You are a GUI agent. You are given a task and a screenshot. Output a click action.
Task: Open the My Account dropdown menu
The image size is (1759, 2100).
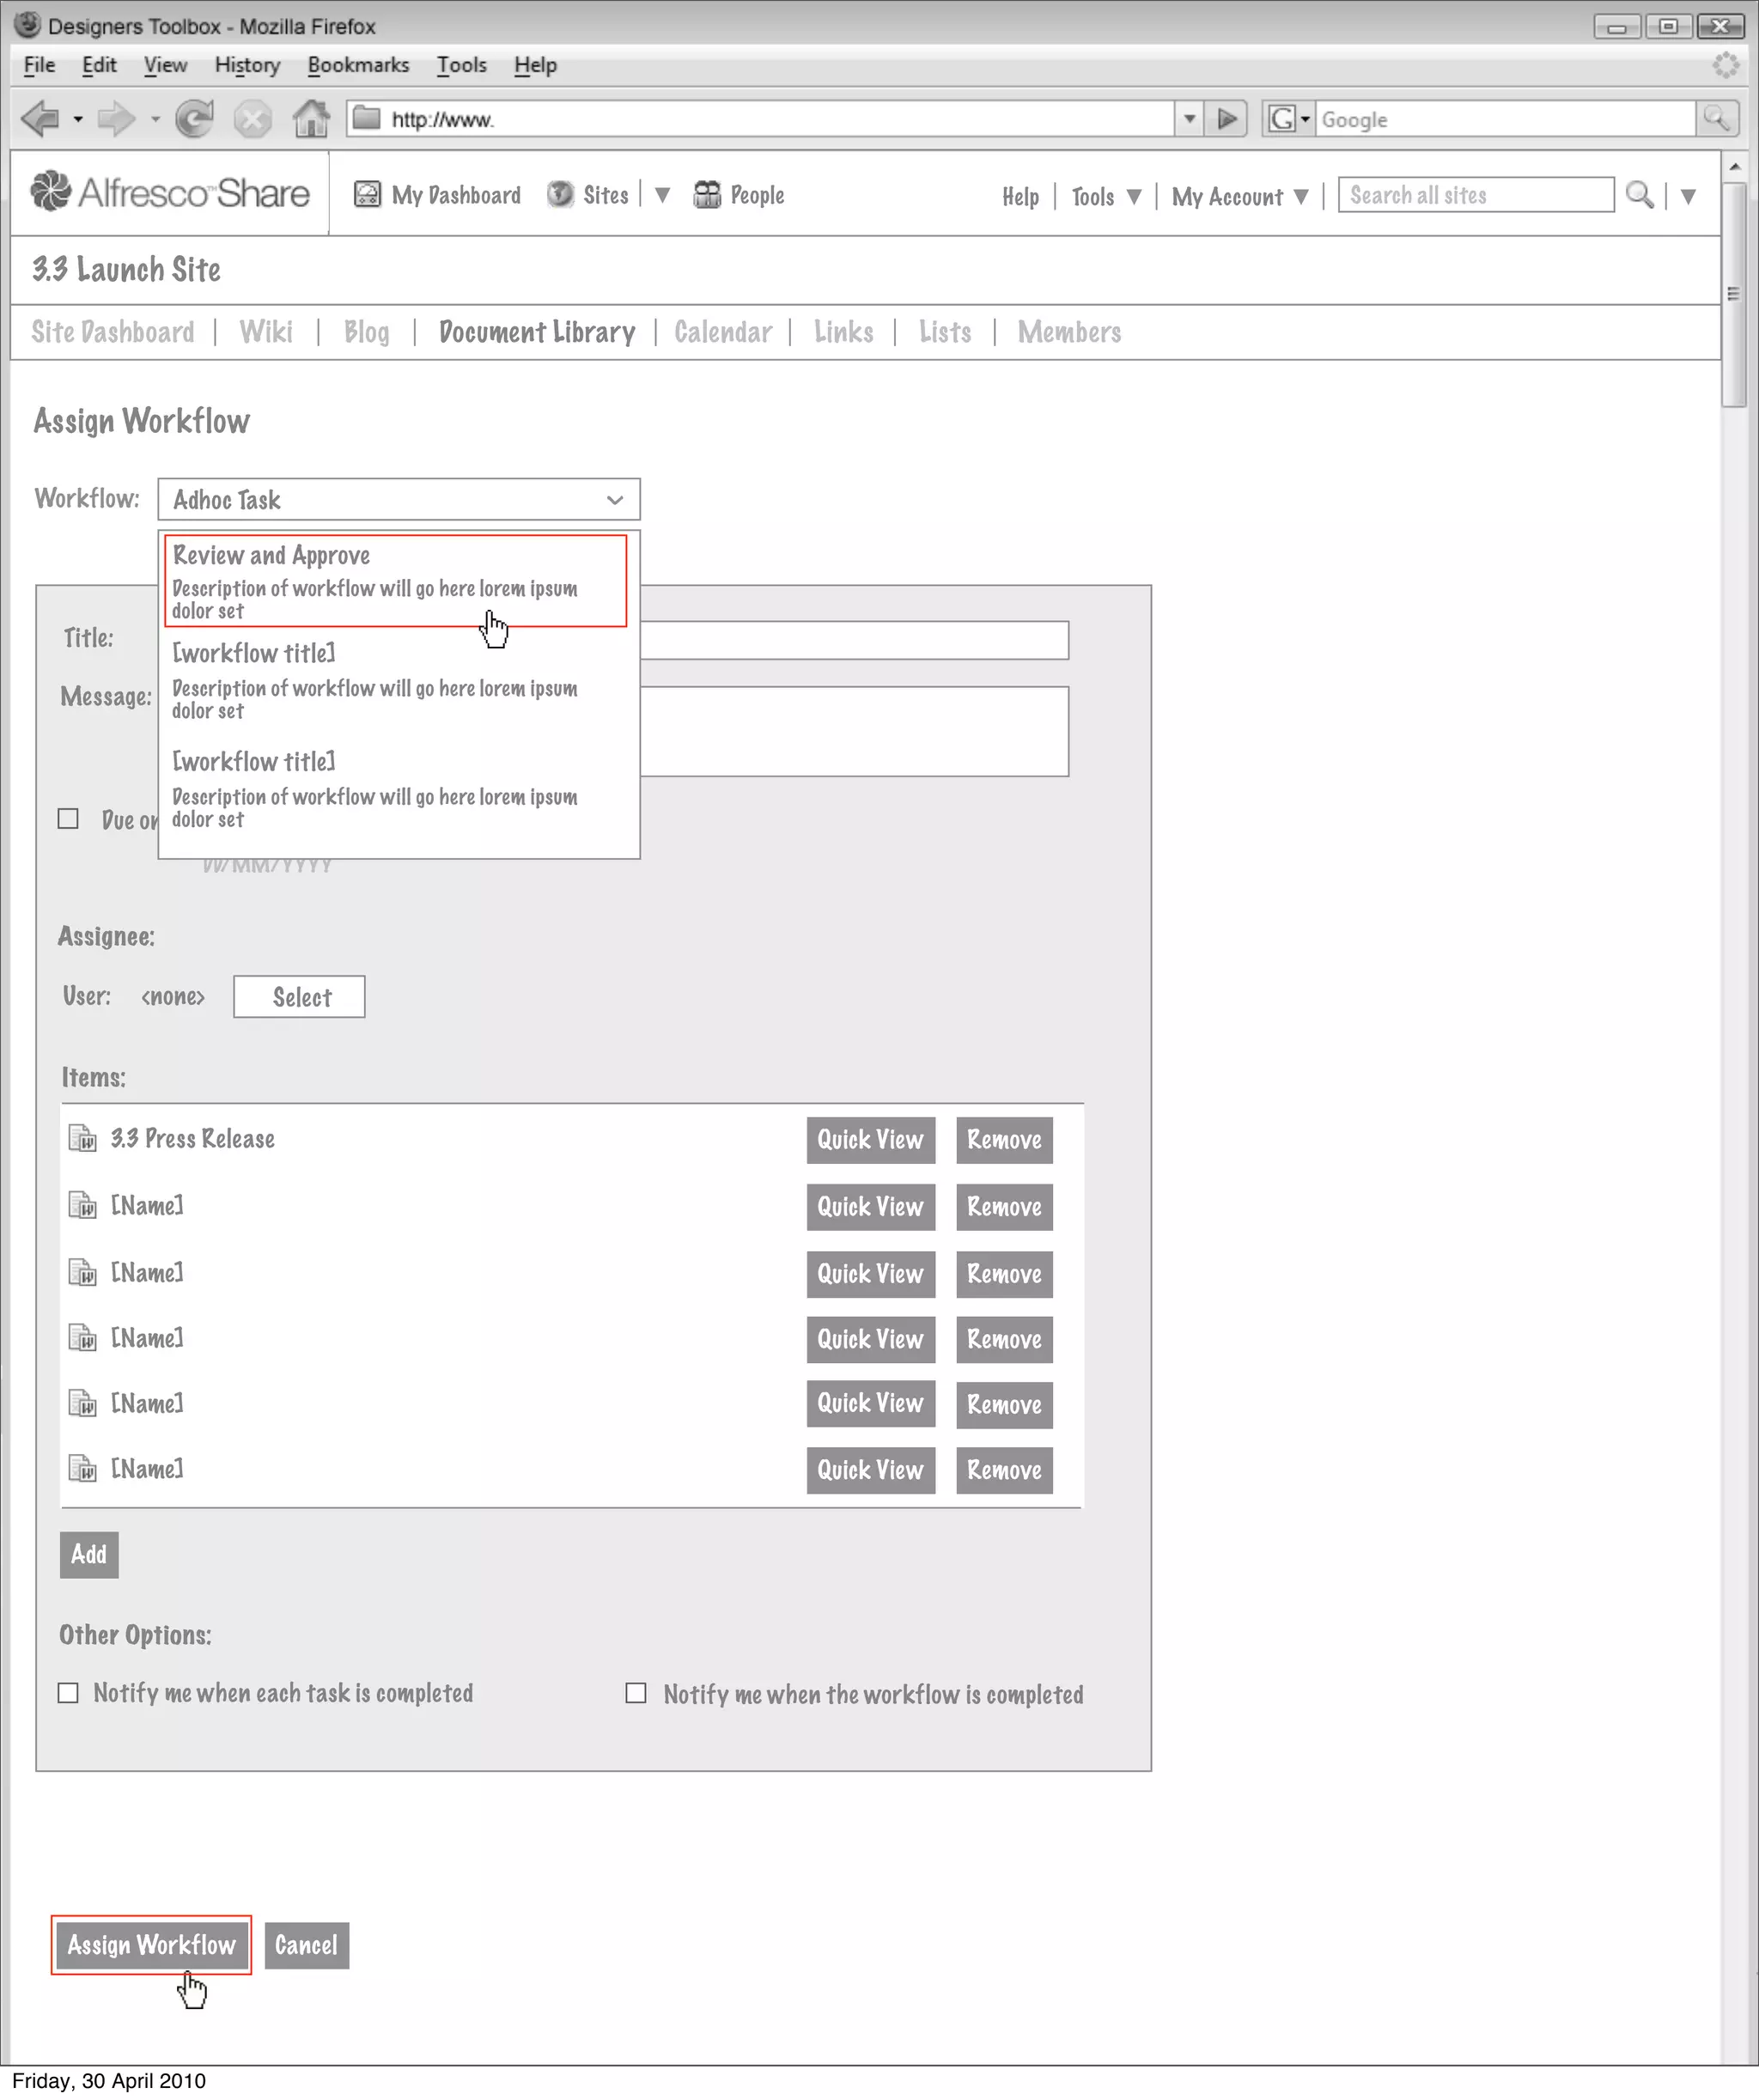click(x=1240, y=197)
